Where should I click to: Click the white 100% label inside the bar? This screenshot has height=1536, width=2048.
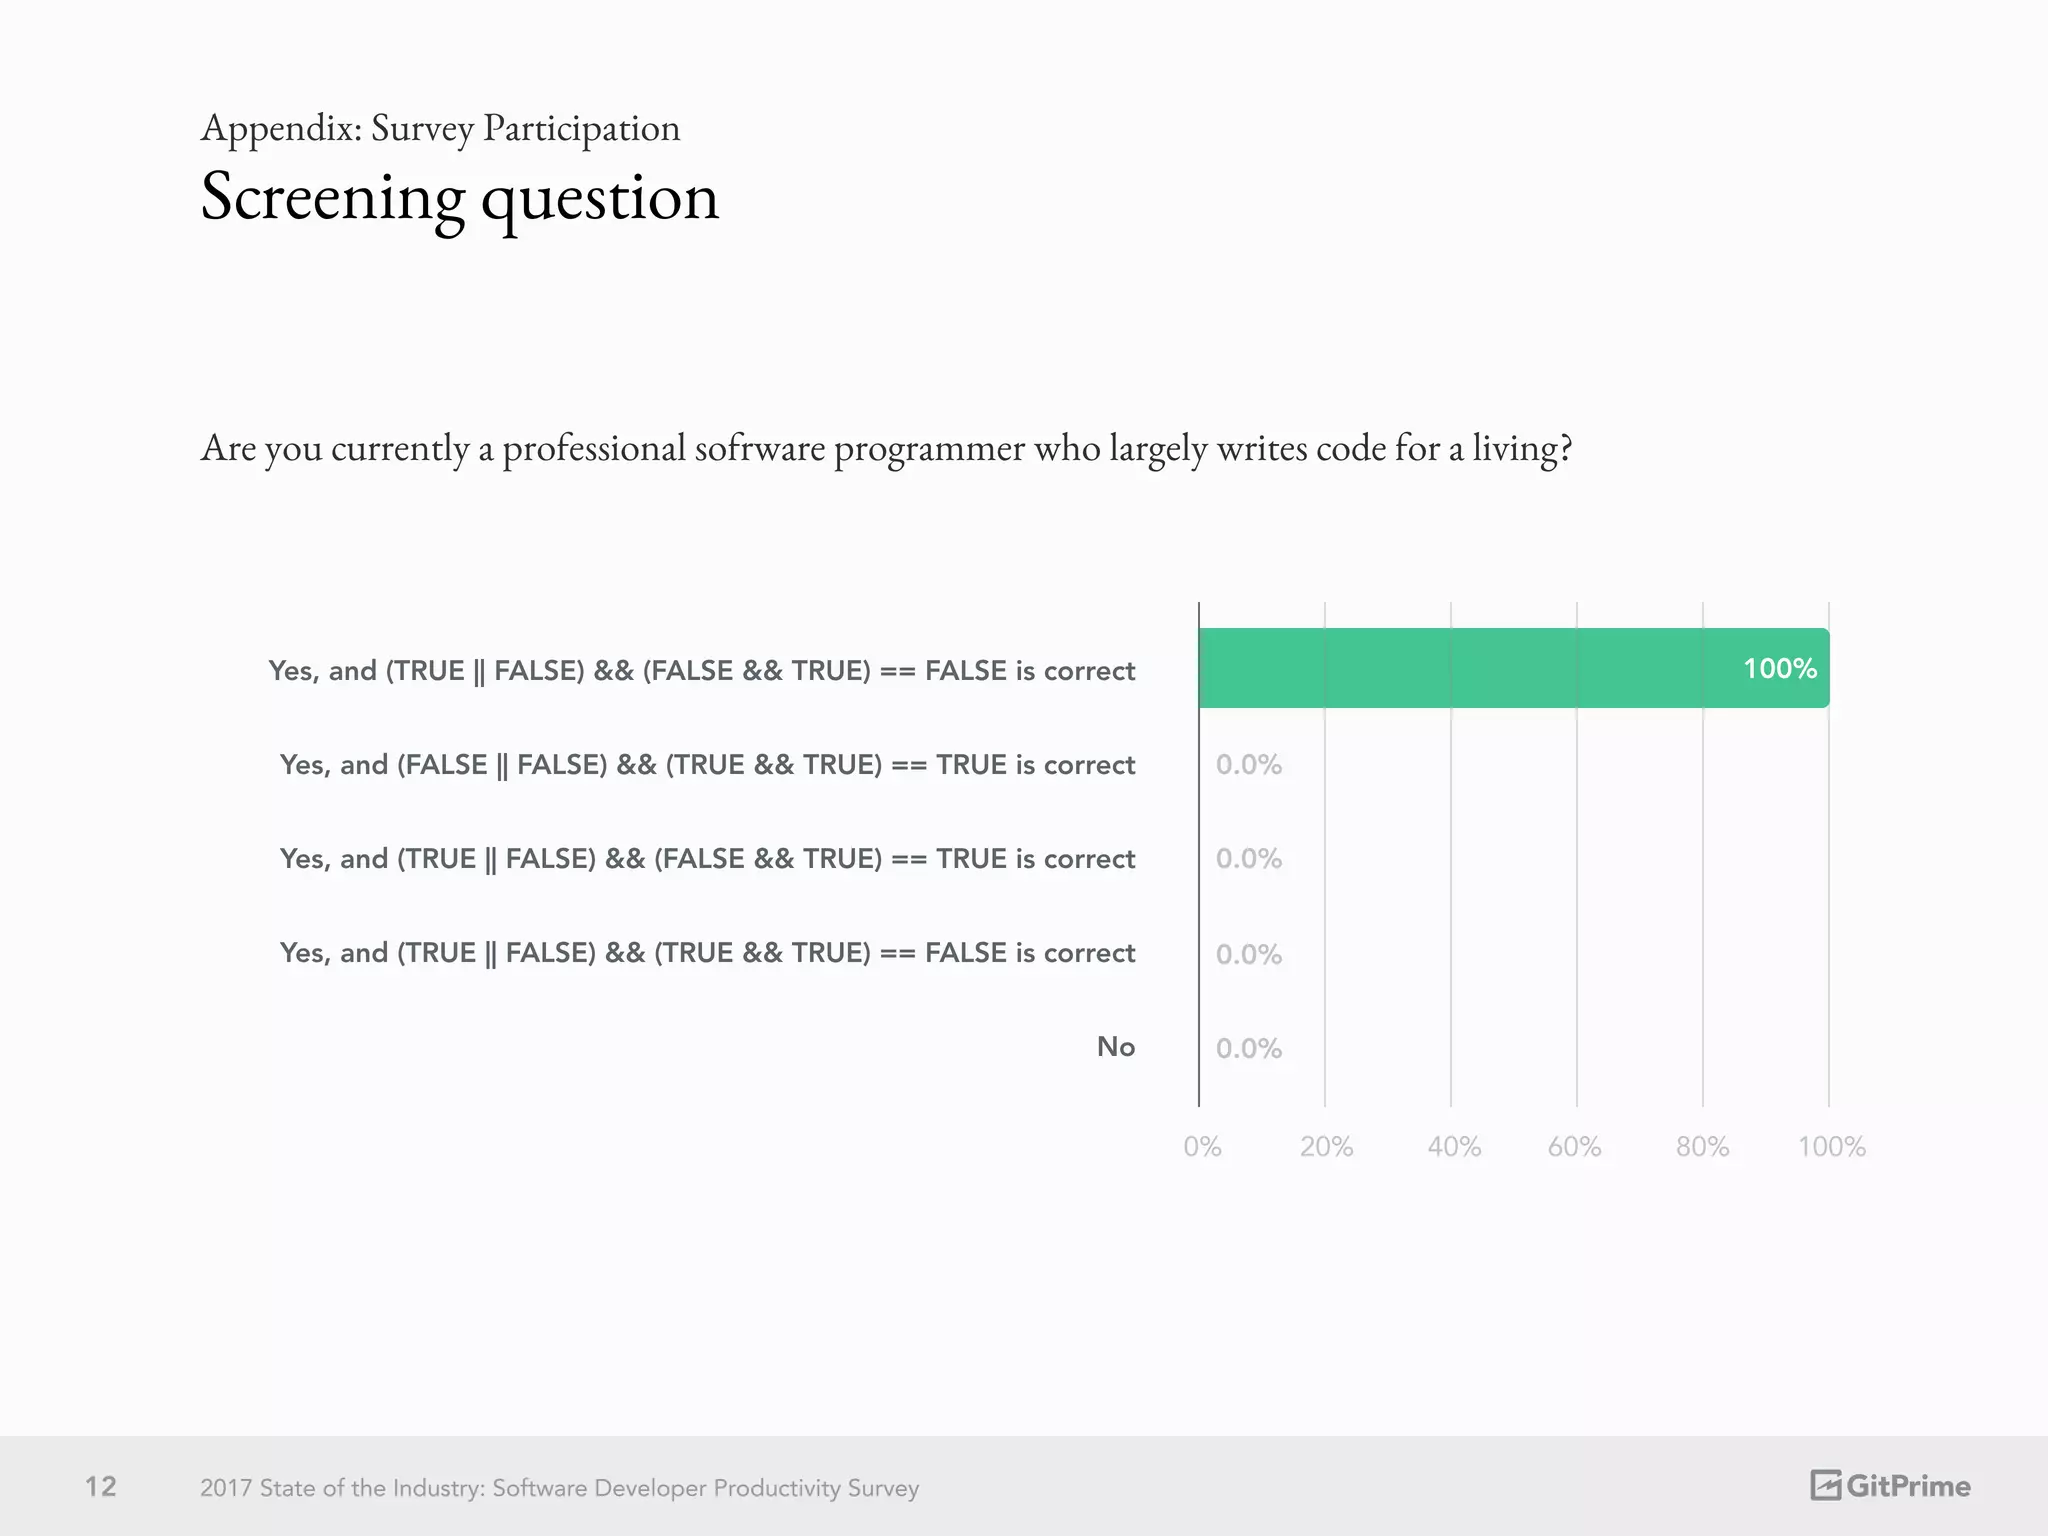tap(1779, 669)
